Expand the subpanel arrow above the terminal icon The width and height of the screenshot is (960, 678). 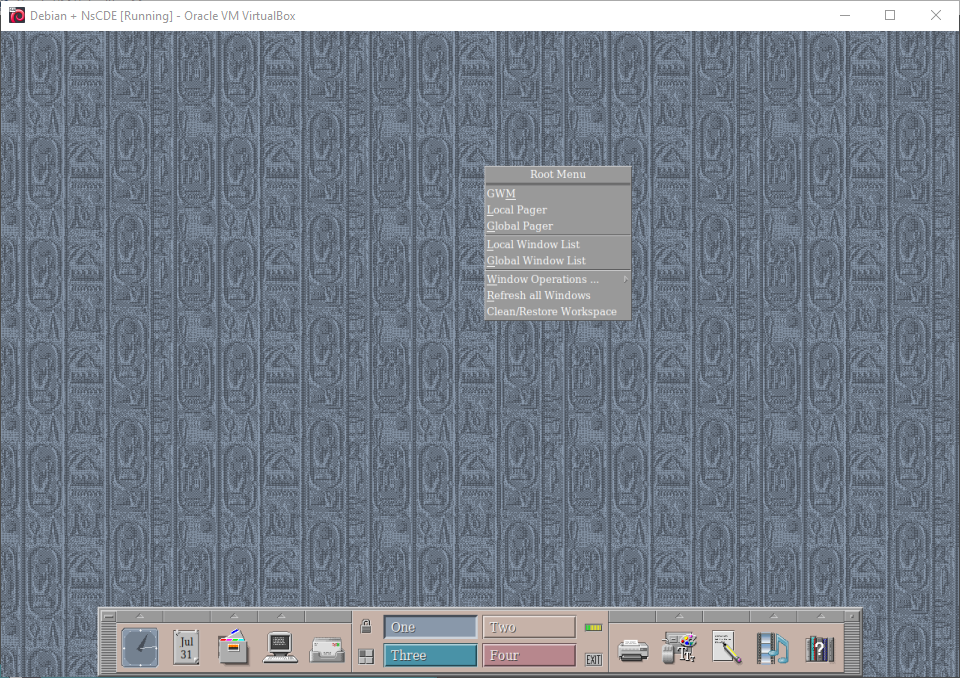click(280, 616)
